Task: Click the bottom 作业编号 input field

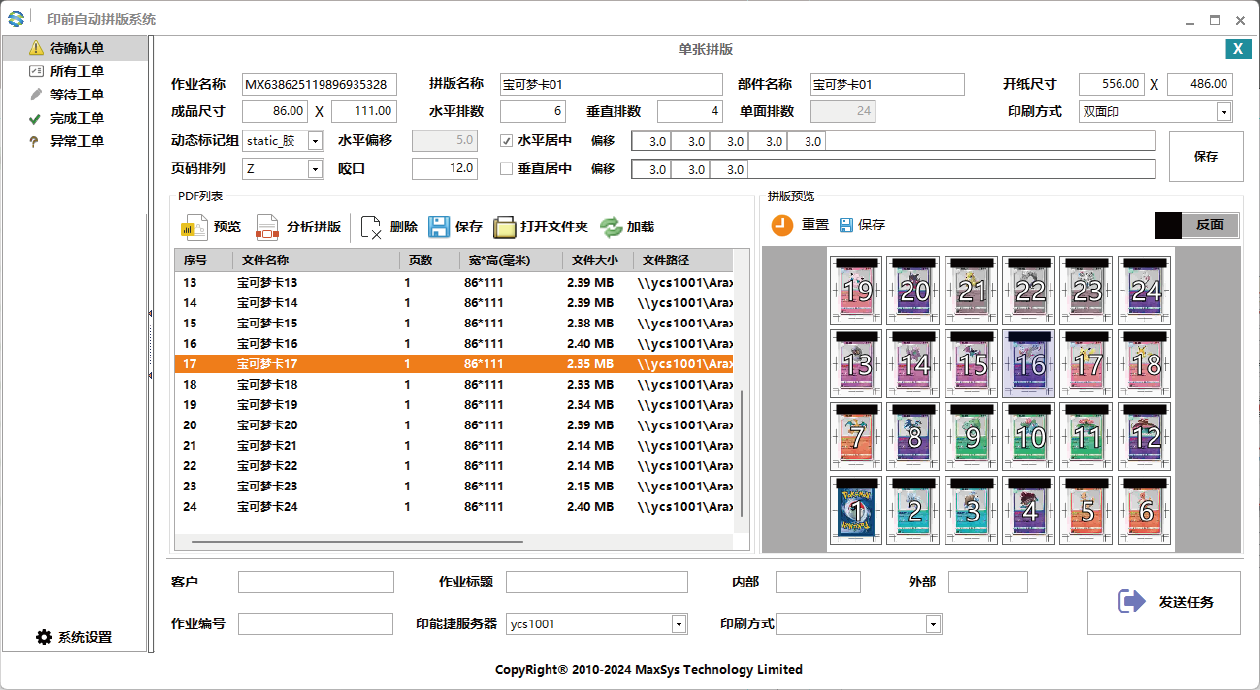Action: pos(316,624)
